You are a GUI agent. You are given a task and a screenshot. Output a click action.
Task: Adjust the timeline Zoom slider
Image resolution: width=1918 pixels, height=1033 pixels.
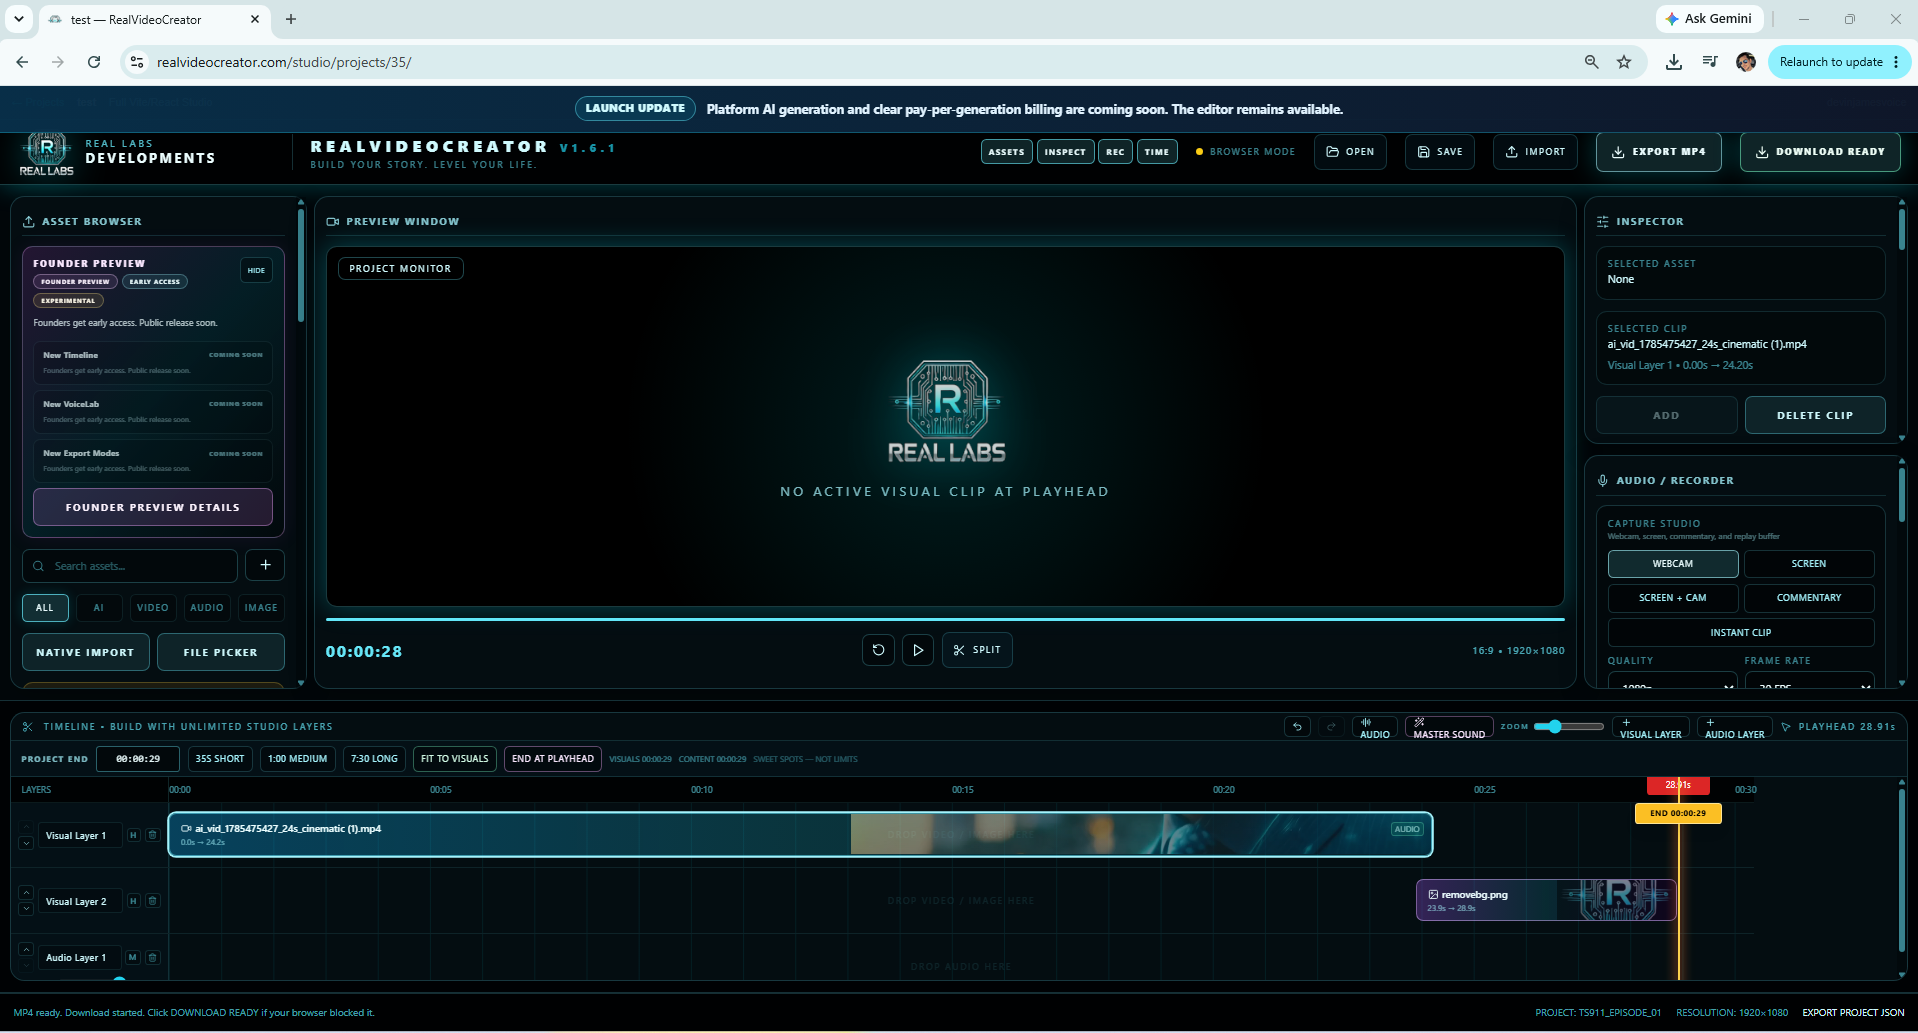[1568, 727]
